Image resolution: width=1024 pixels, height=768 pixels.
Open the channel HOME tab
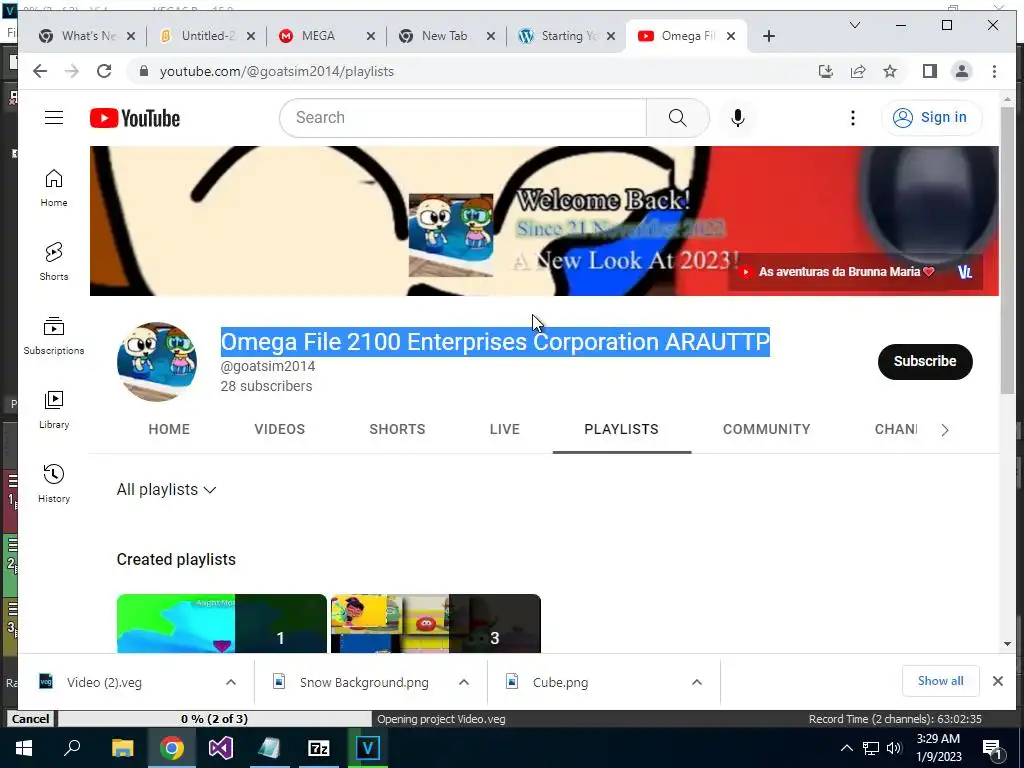[168, 429]
